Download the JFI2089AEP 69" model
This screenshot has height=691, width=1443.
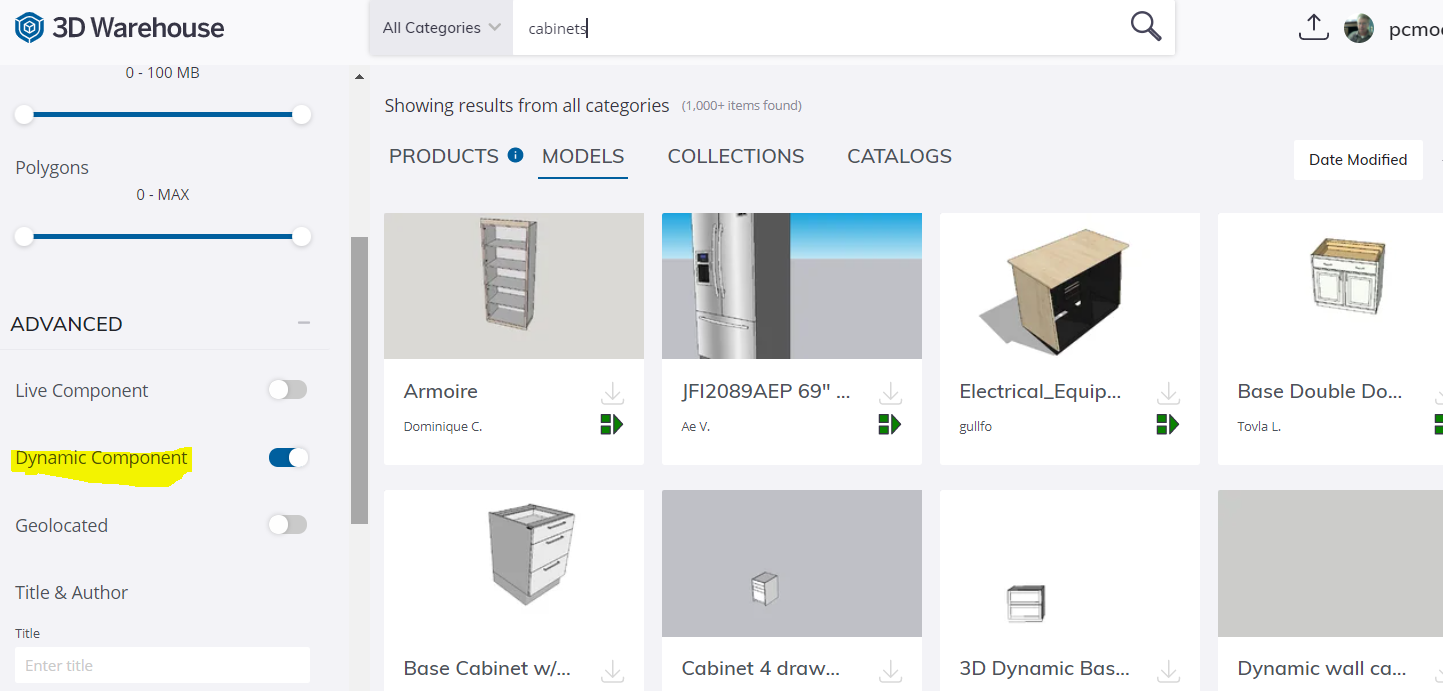pos(890,393)
